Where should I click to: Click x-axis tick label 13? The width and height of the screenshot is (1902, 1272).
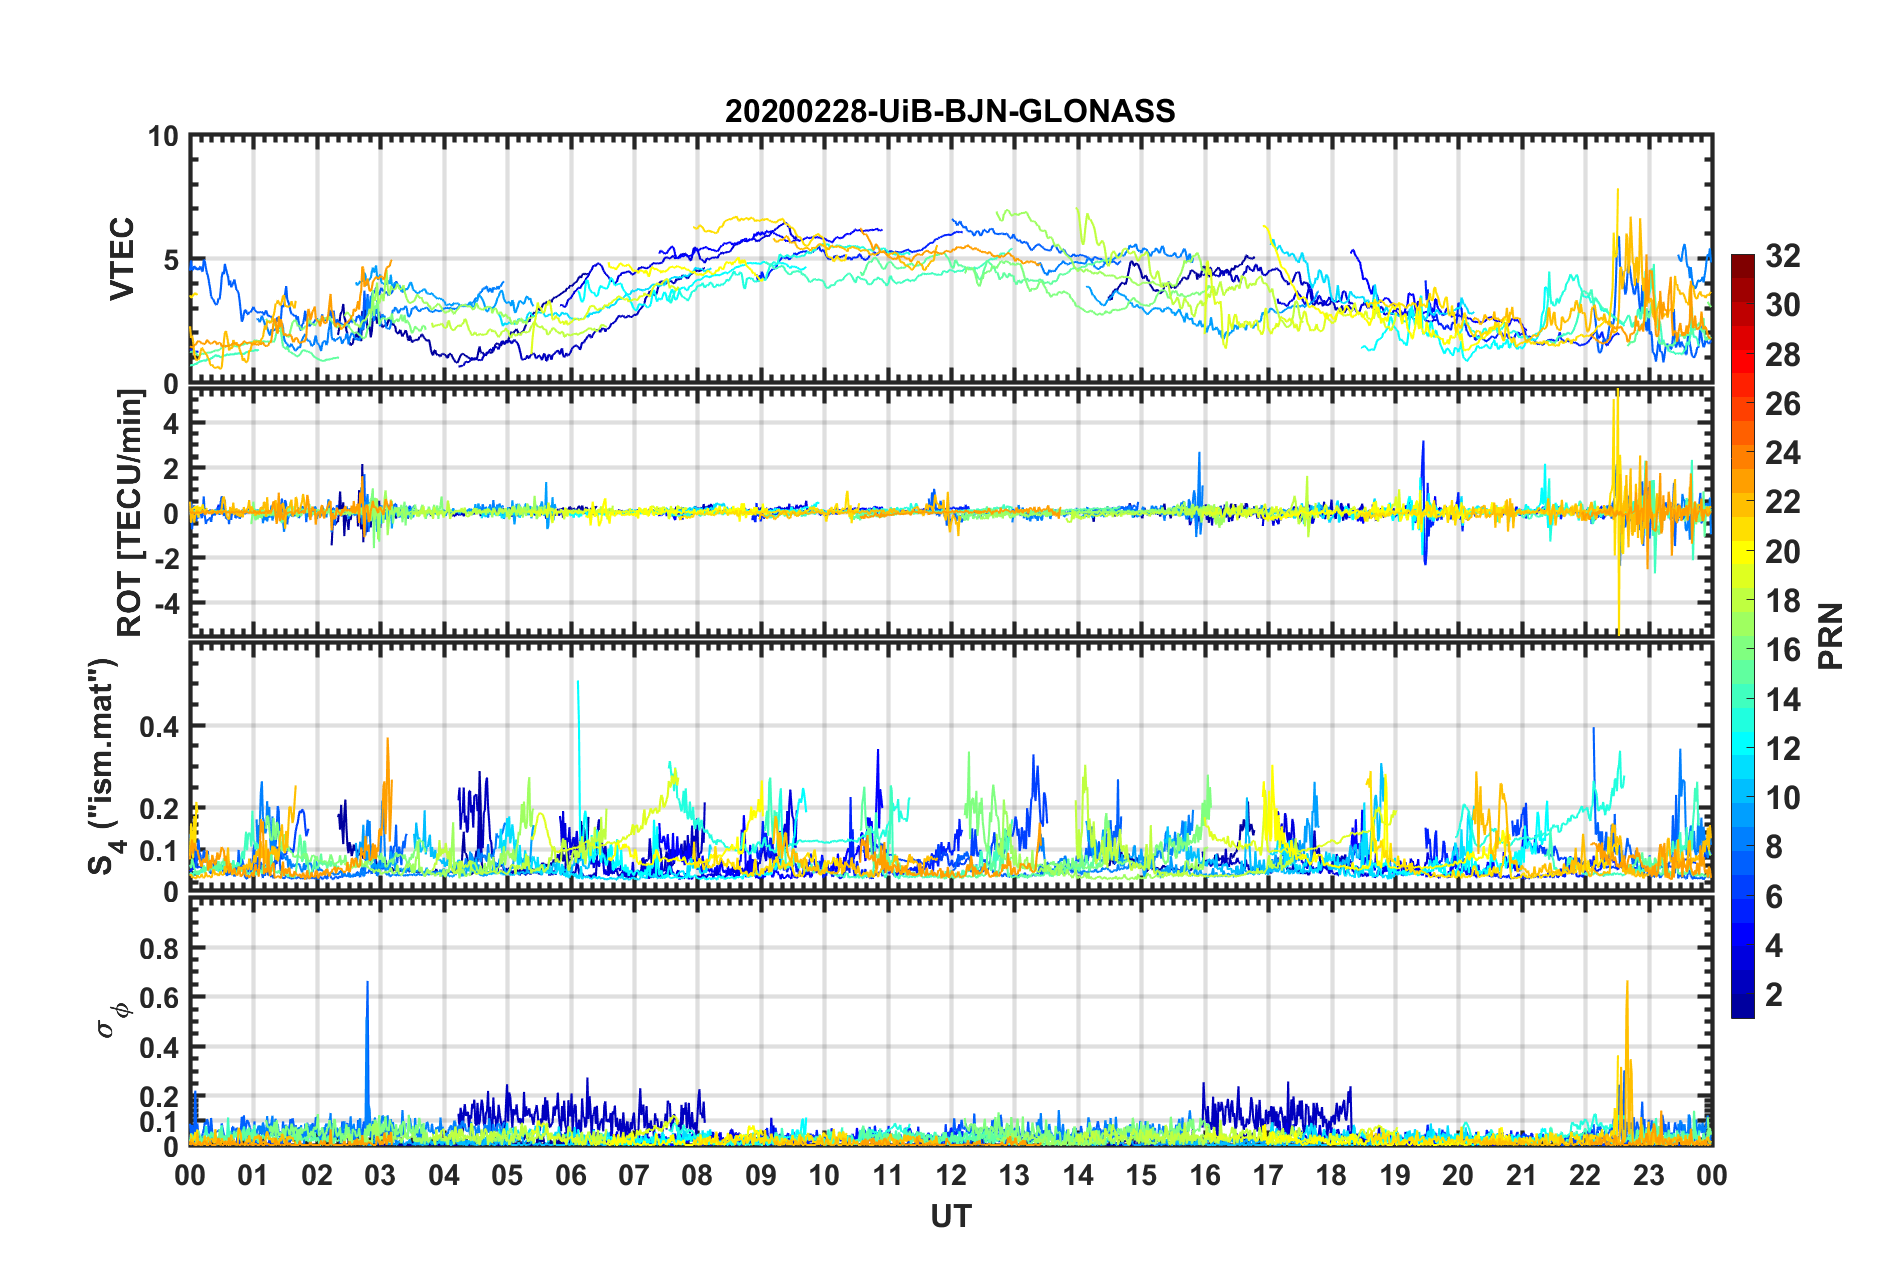(x=1014, y=1175)
